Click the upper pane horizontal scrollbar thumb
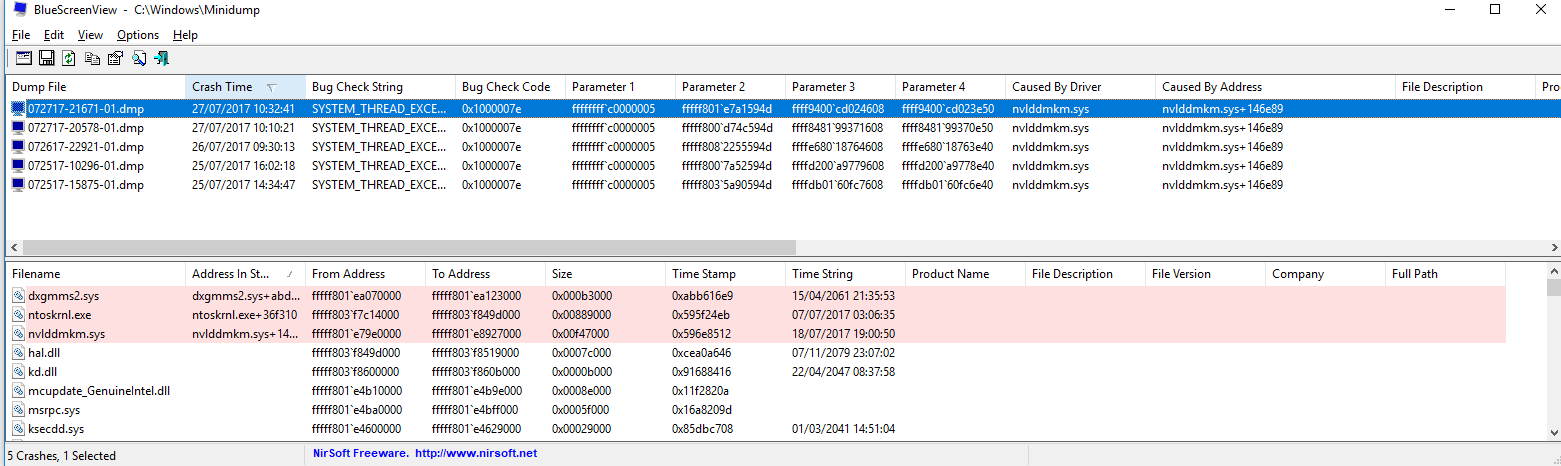Image resolution: width=1561 pixels, height=466 pixels. coord(409,247)
